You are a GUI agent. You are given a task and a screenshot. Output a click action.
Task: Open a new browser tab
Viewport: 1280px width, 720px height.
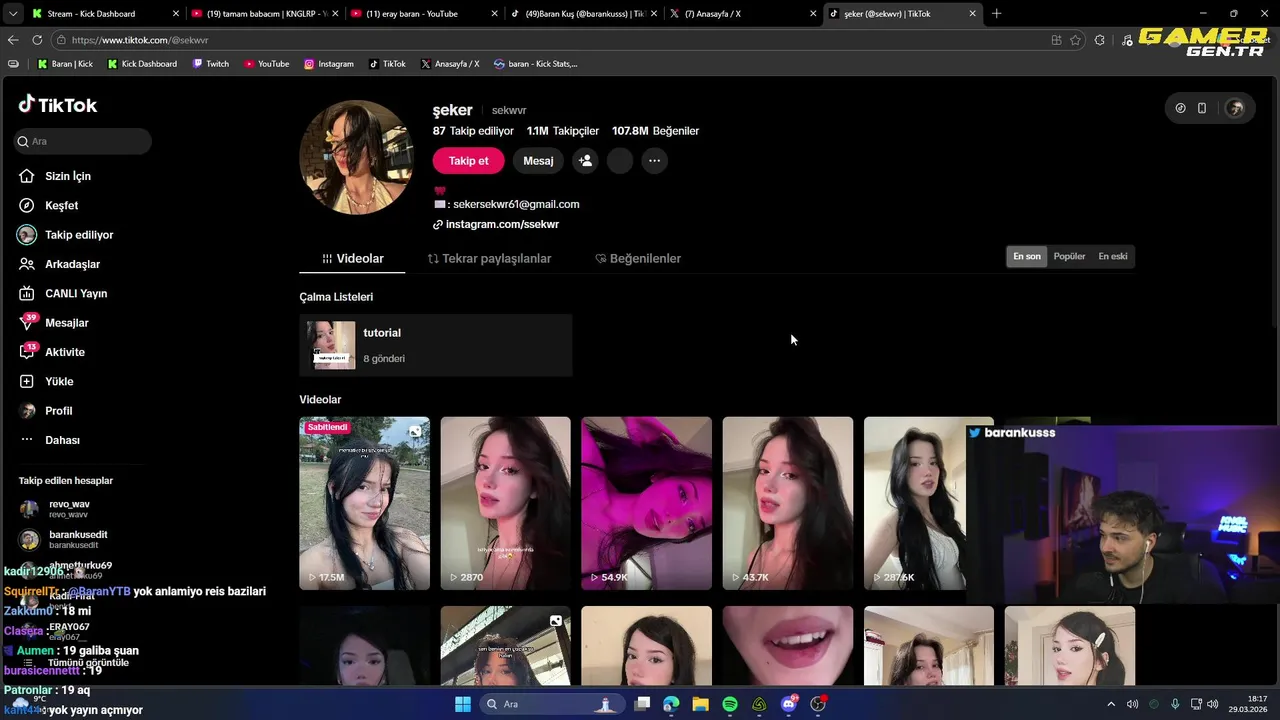tap(996, 14)
